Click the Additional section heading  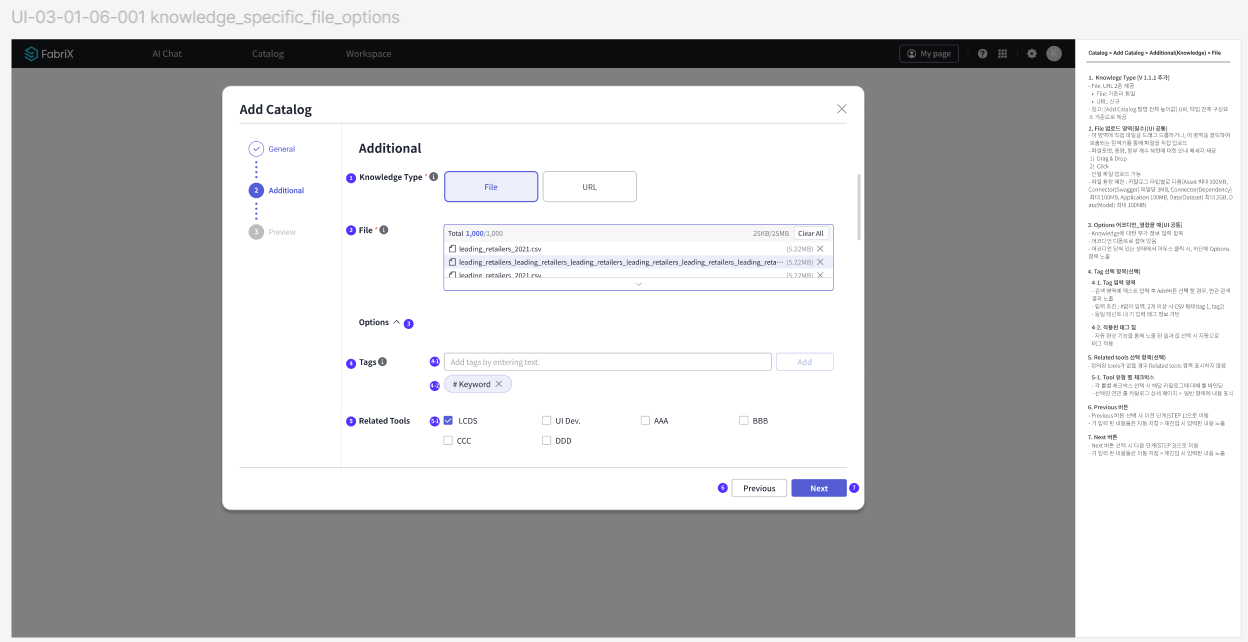point(390,148)
